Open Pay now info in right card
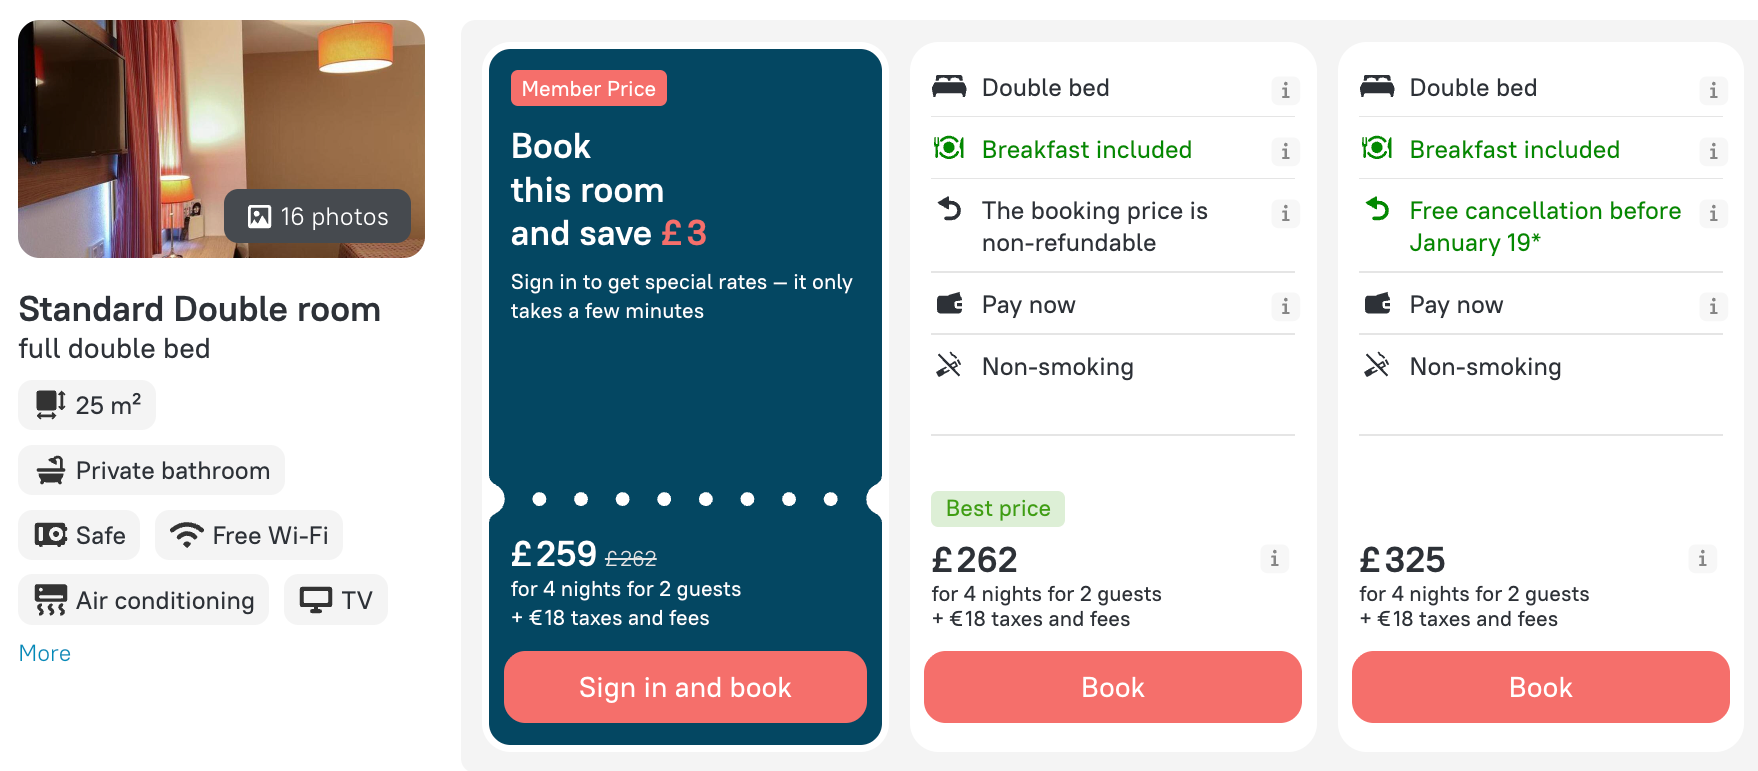This screenshot has height=771, width=1758. [x=1713, y=306]
